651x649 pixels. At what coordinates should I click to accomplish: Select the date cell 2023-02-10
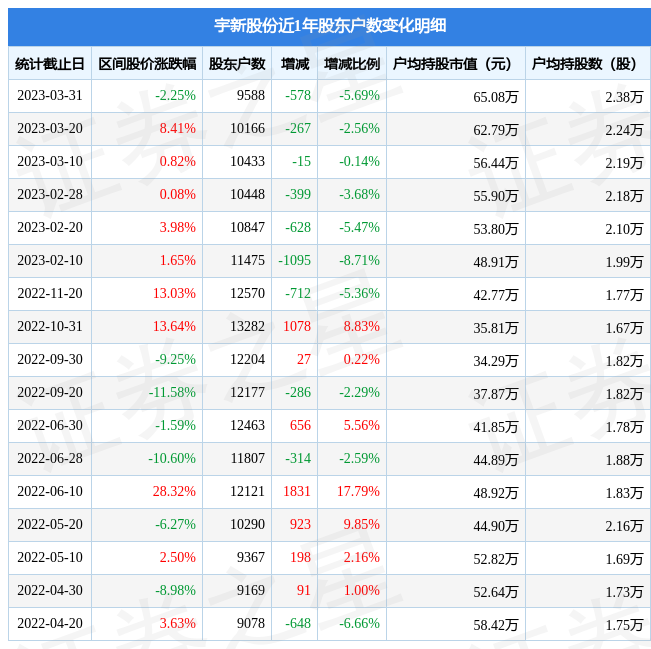[x=50, y=260]
